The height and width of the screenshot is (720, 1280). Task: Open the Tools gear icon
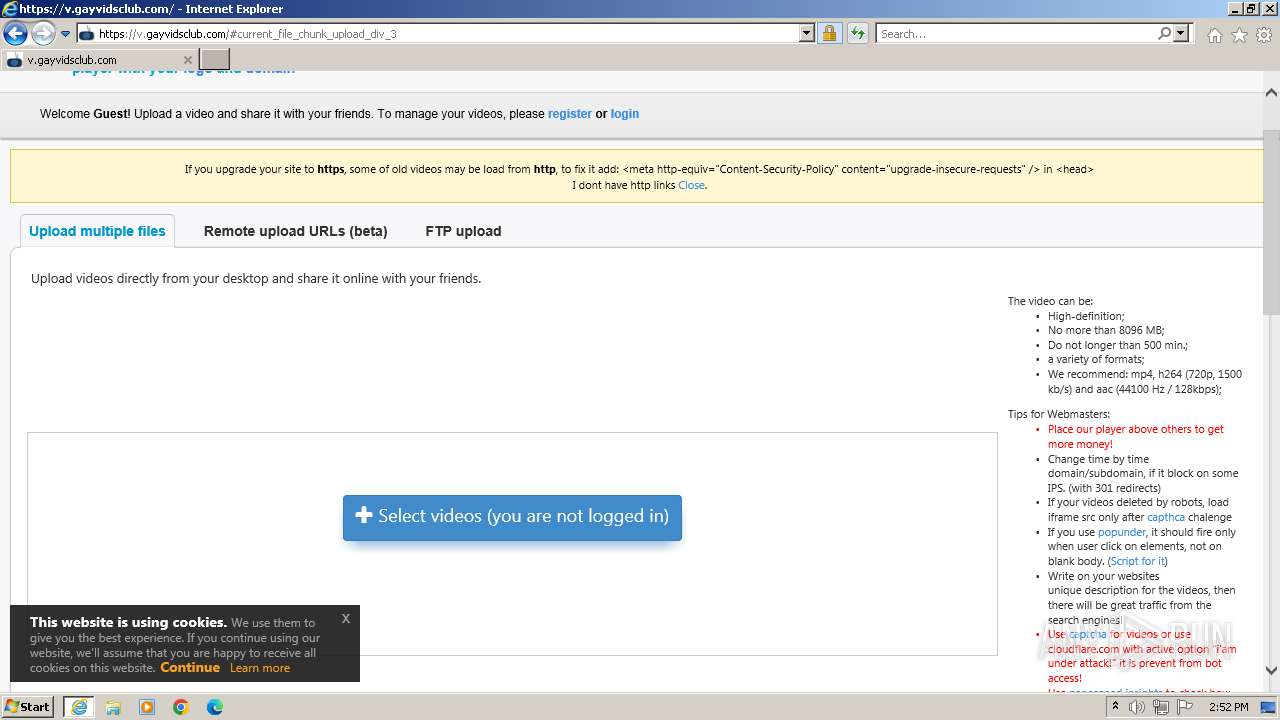point(1264,35)
